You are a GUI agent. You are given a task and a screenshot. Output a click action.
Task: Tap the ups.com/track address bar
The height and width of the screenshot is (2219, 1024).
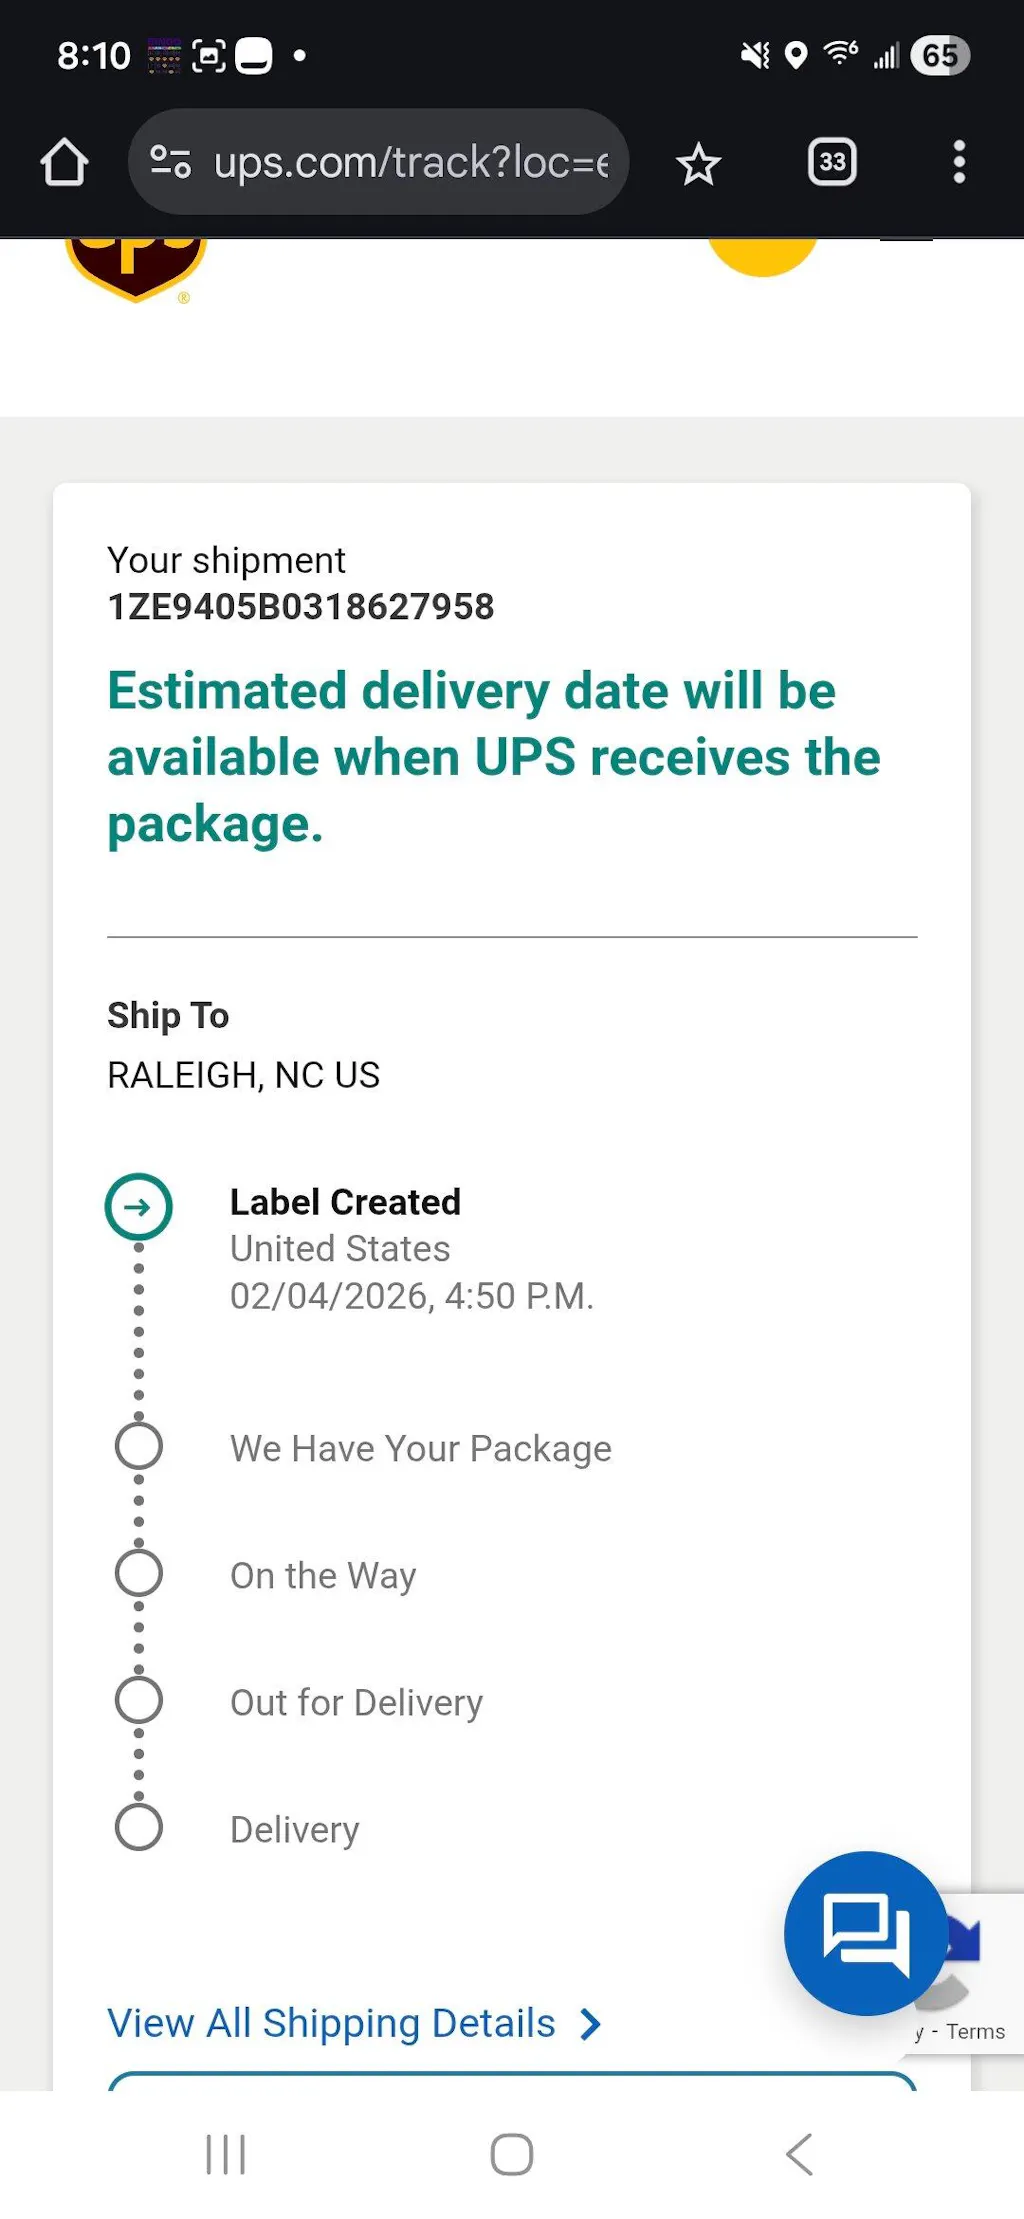point(410,162)
